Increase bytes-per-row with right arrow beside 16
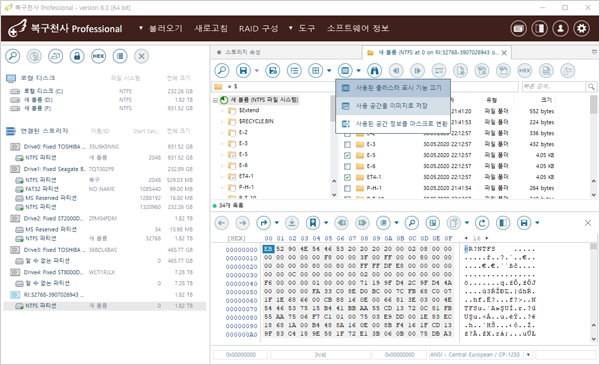The height and width of the screenshot is (365, 600). click(x=487, y=238)
